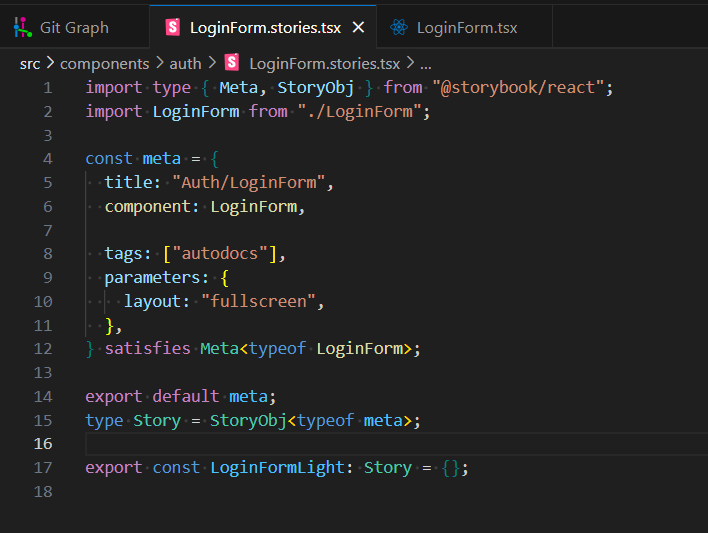The height and width of the screenshot is (533, 708).
Task: Open the components breadcrumb
Action: 104,64
